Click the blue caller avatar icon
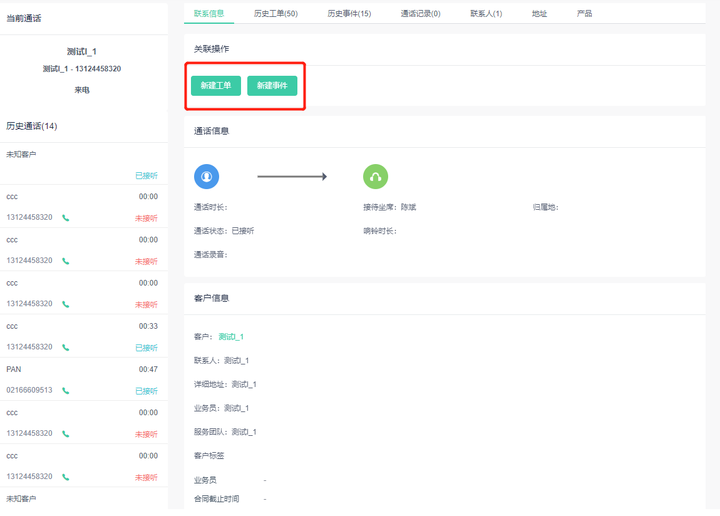Image resolution: width=720 pixels, height=516 pixels. click(x=206, y=176)
